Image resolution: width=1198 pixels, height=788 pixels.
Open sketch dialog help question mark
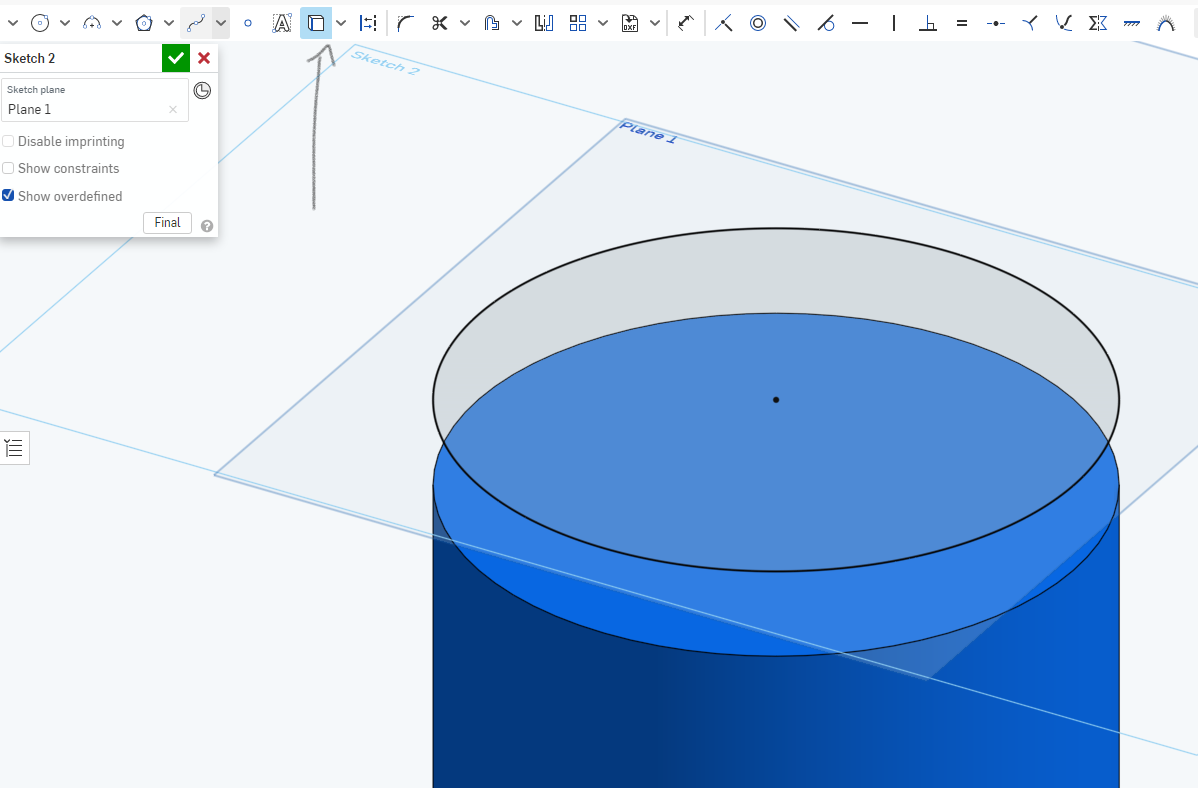tap(206, 226)
